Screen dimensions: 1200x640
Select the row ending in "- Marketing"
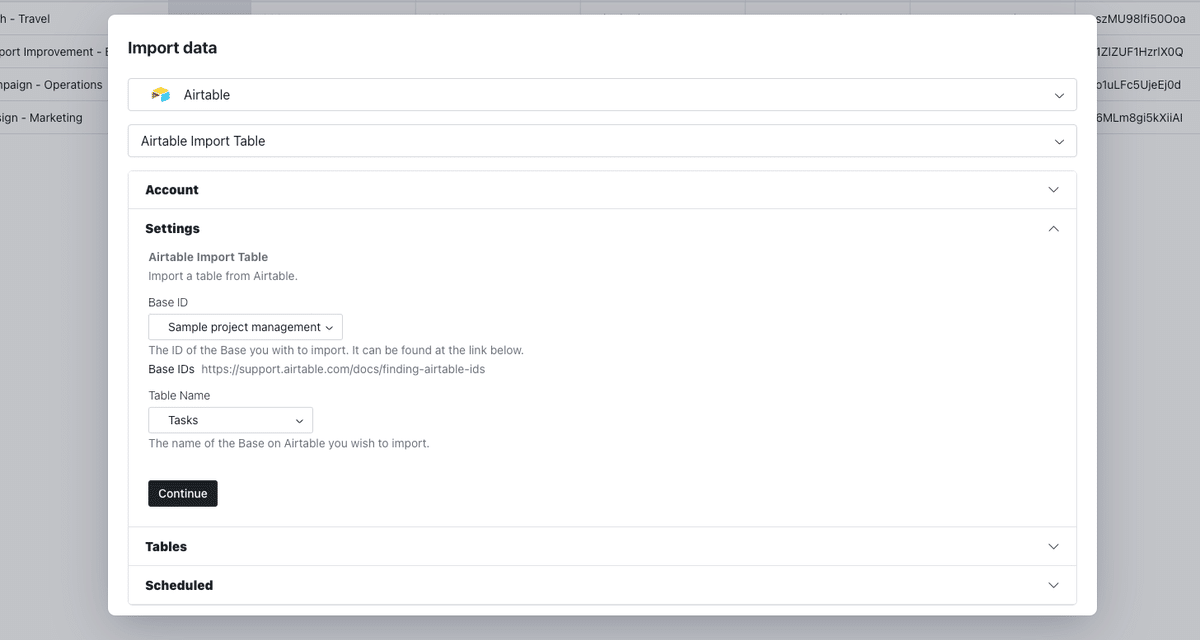(x=42, y=118)
